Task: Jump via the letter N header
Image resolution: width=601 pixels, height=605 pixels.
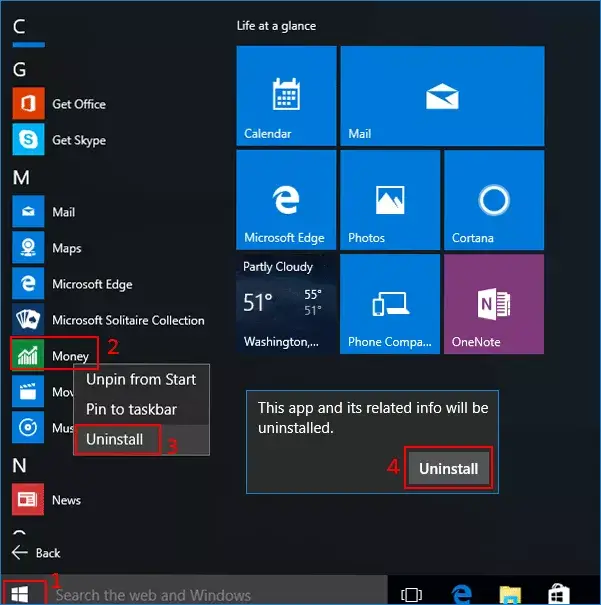Action: tap(19, 466)
